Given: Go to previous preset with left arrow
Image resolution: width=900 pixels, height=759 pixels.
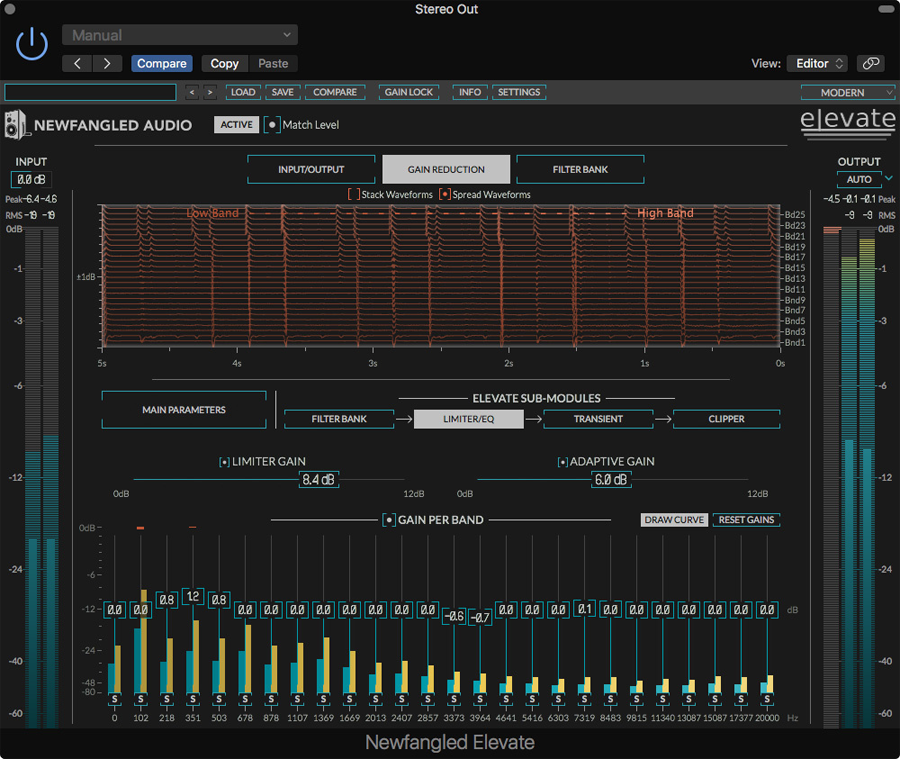Looking at the screenshot, I should [x=77, y=63].
